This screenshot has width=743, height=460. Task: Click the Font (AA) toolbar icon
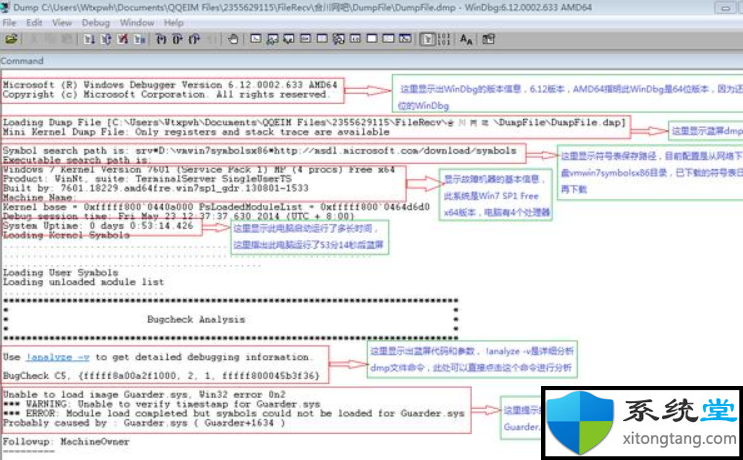point(466,39)
